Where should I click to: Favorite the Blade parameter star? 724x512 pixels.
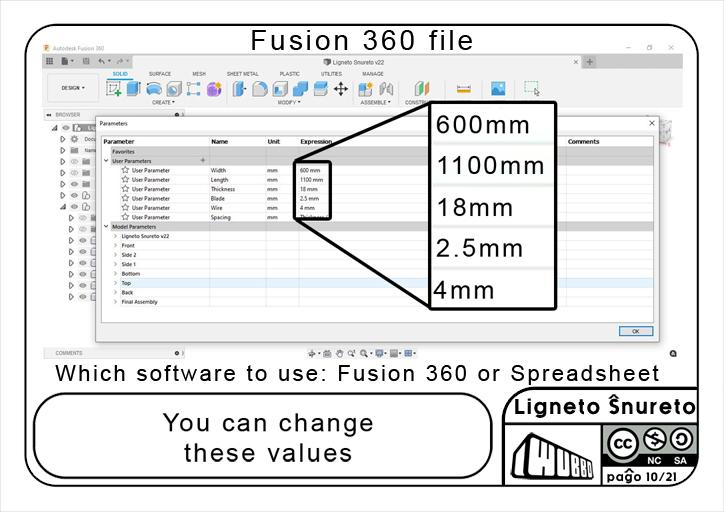click(x=125, y=198)
